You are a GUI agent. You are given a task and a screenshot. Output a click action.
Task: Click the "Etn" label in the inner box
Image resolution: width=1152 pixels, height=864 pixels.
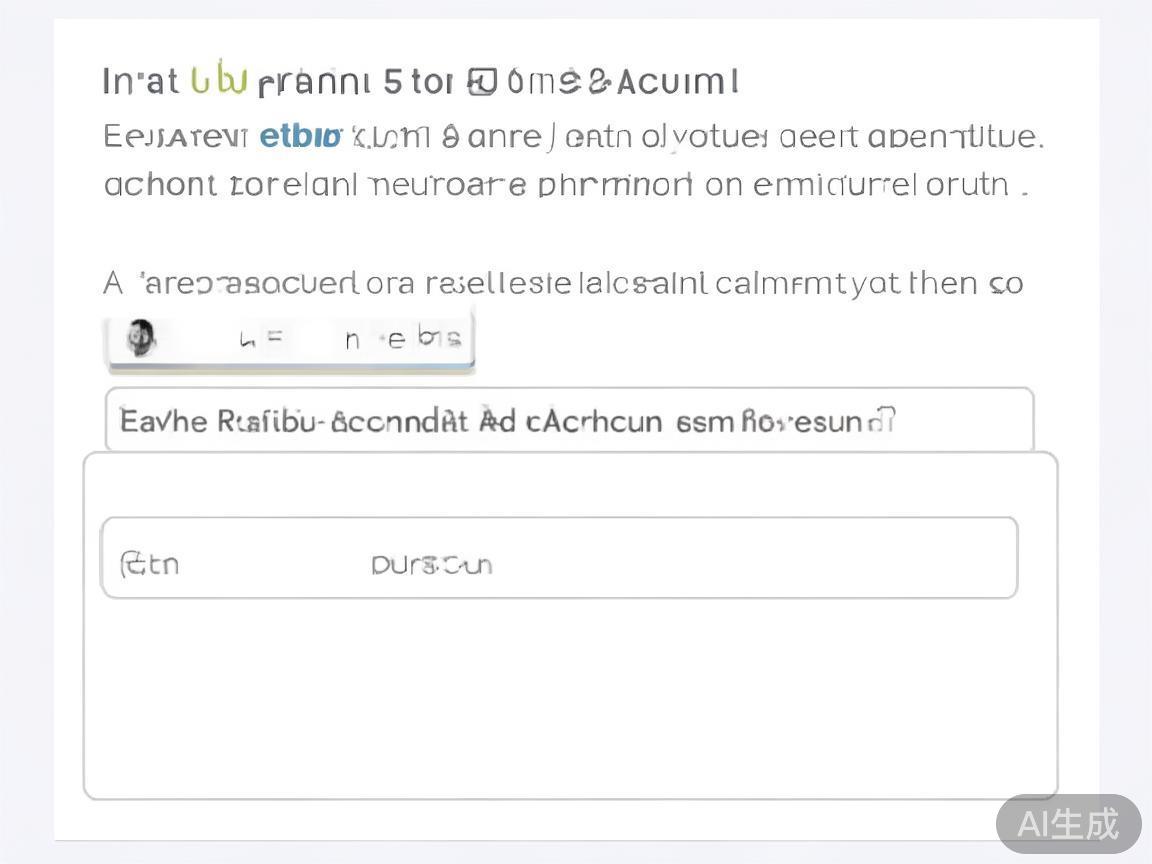(x=149, y=564)
